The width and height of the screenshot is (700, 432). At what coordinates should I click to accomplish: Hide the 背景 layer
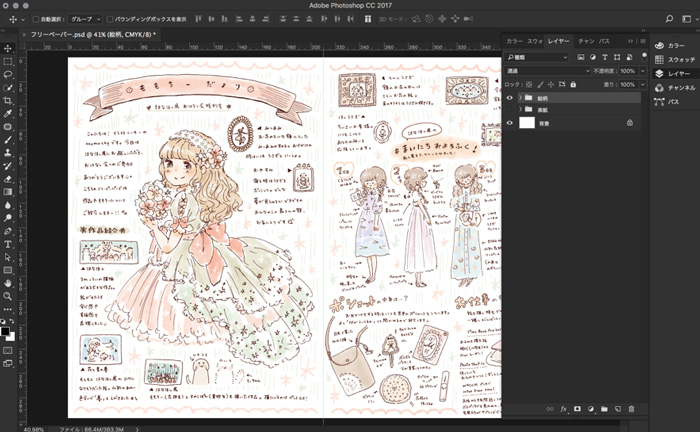[510, 123]
